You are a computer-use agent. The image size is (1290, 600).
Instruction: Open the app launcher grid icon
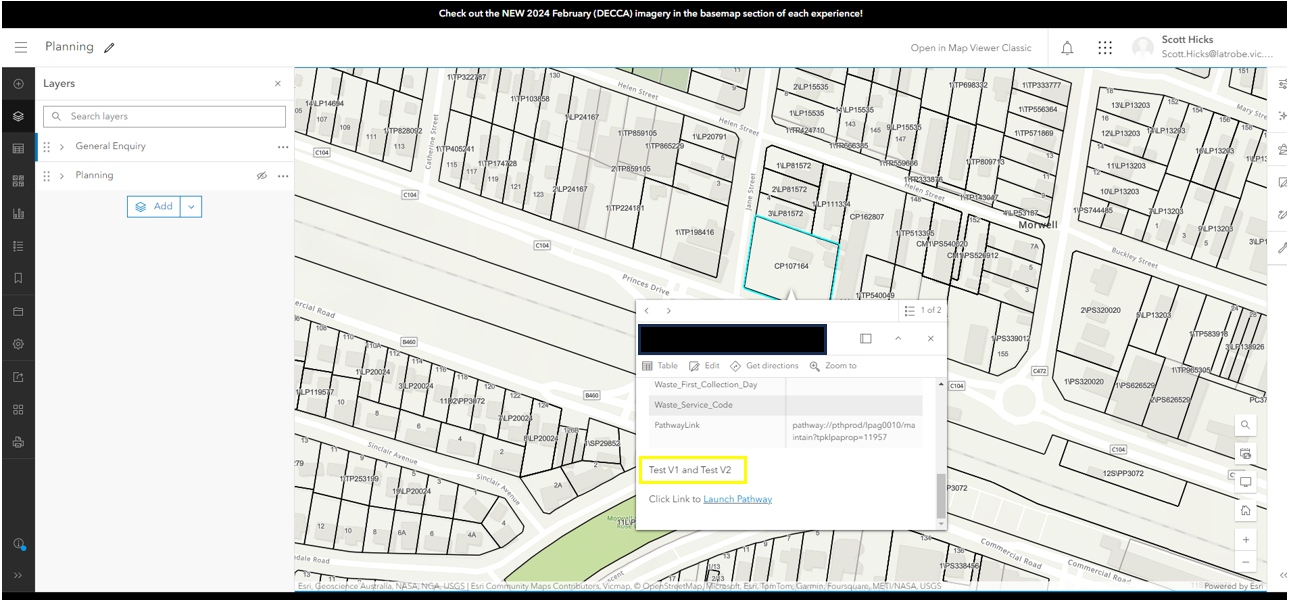click(1104, 47)
